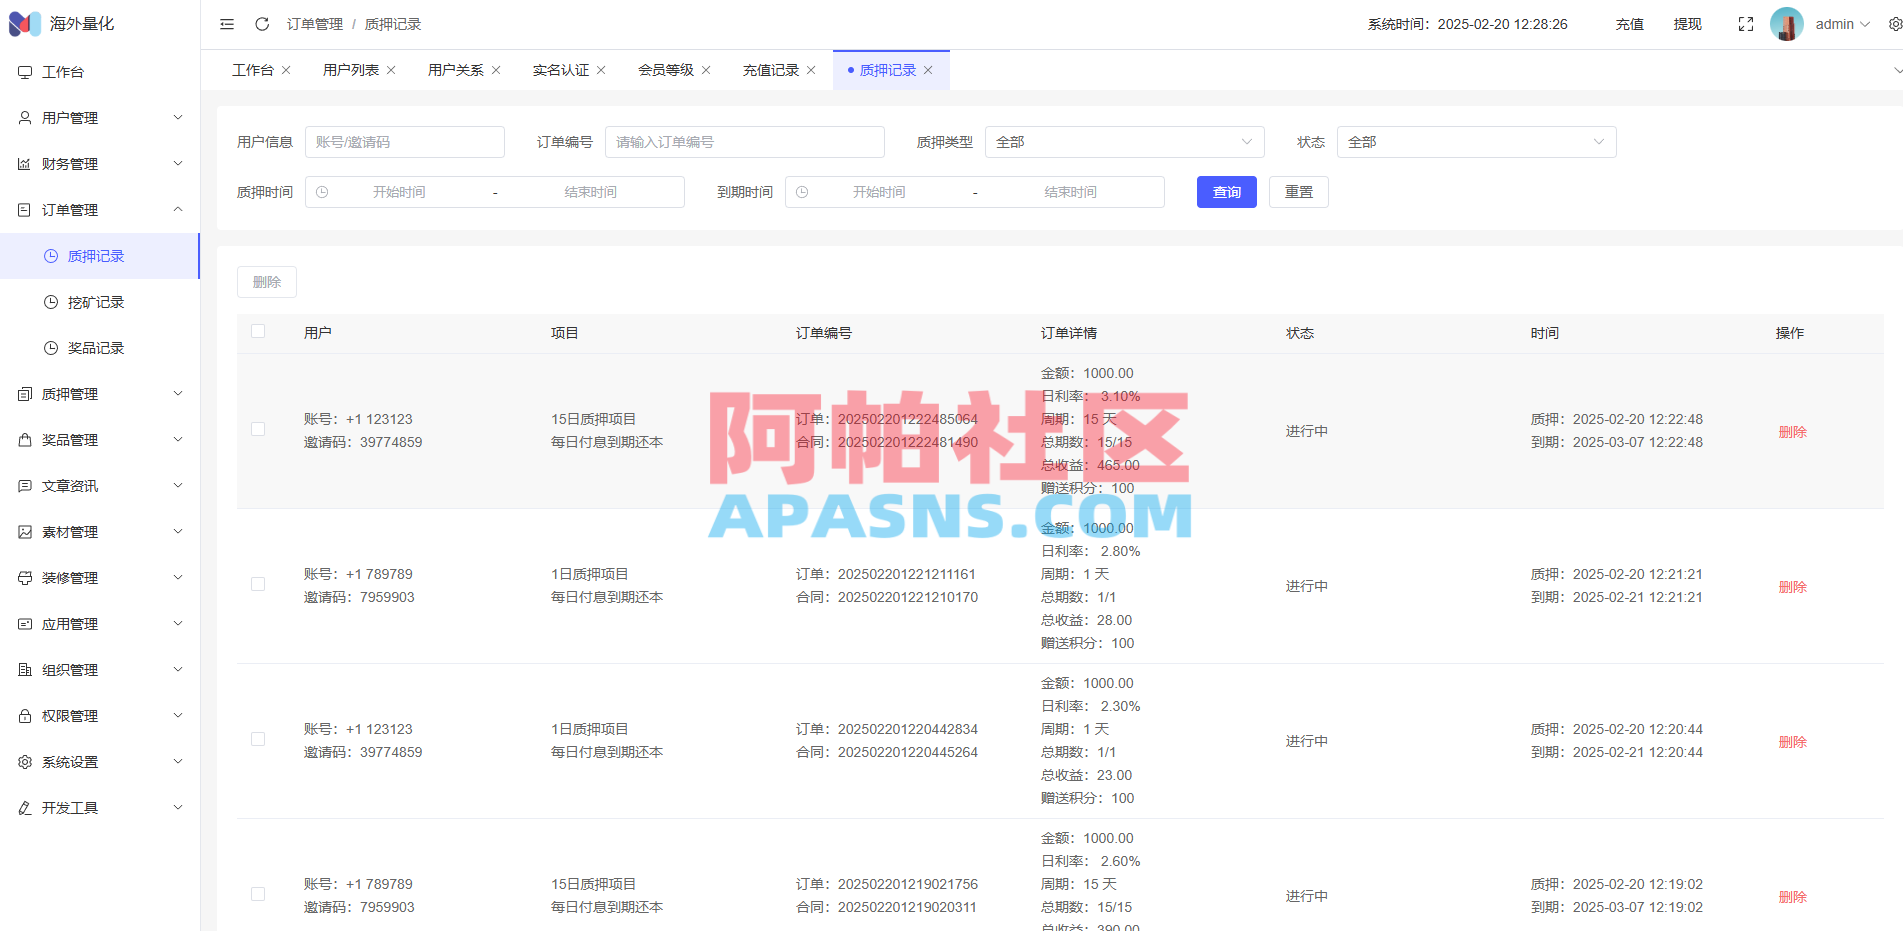Toggle the sidebar hamburger menu icon
The image size is (1903, 931).
tap(226, 23)
